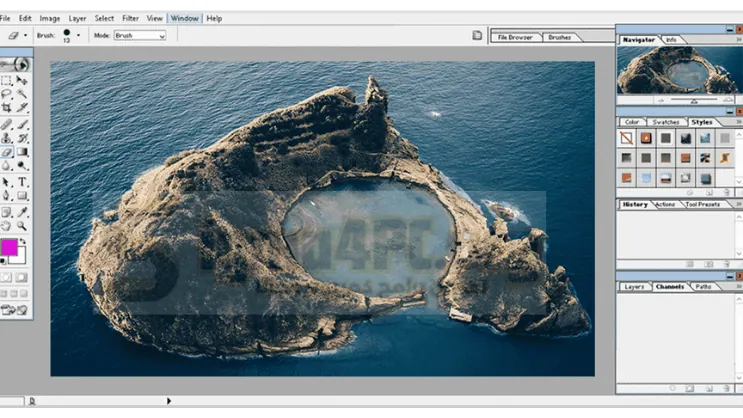Screen dimensions: 743x418
Task: Click the trash icon in Channels panel
Action: pos(726,389)
